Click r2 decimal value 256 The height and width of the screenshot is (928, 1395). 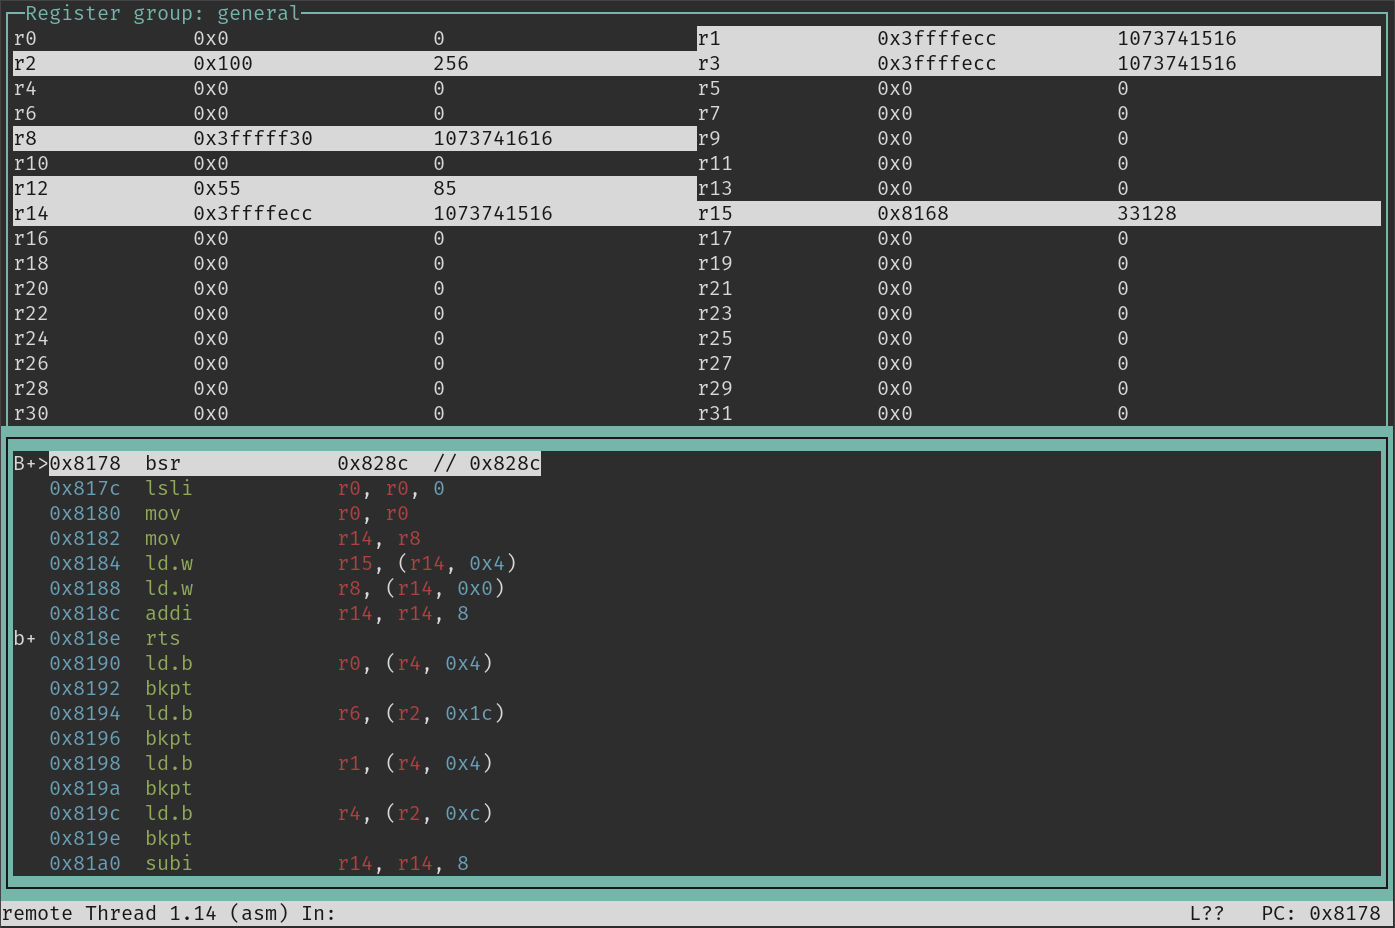click(451, 63)
